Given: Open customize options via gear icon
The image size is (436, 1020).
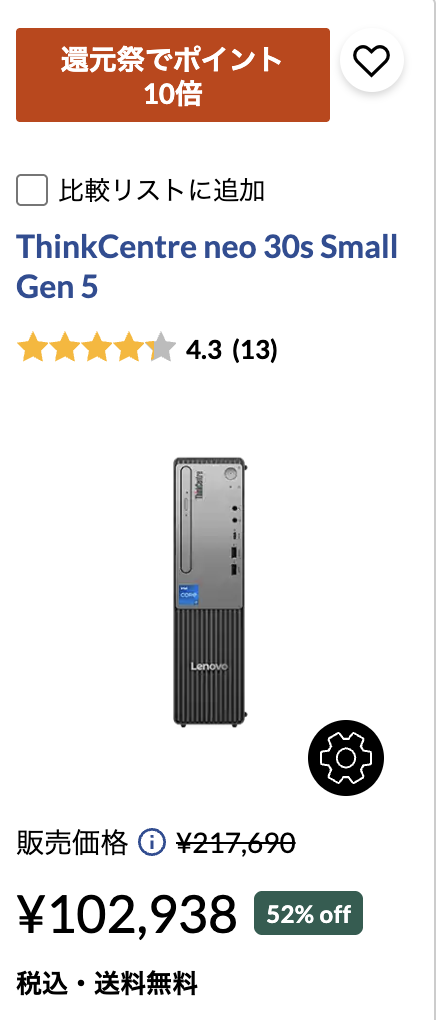Looking at the screenshot, I should click(346, 758).
